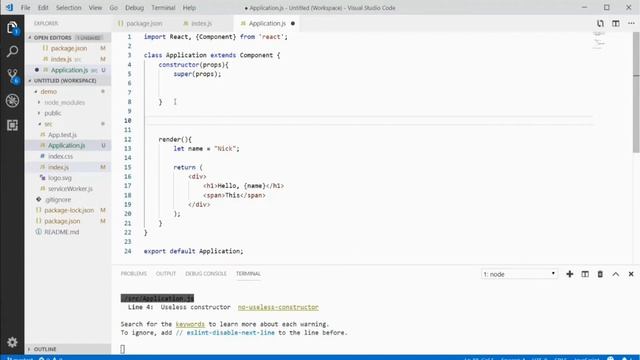Open package-lock.json in file tree
This screenshot has height=360, width=640.
(69, 210)
